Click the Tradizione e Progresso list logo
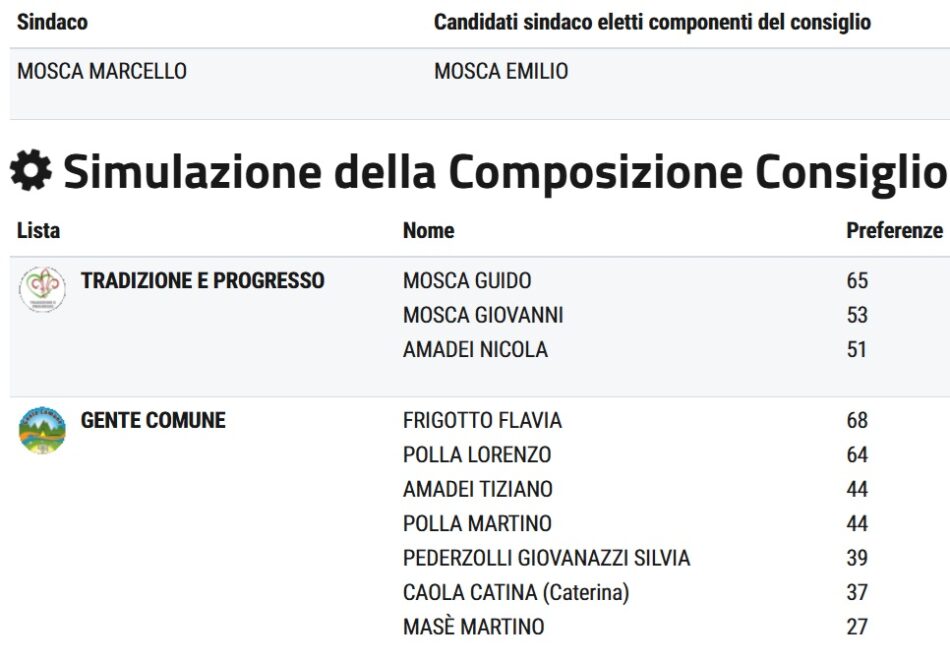The height and width of the screenshot is (661, 950). point(42,289)
